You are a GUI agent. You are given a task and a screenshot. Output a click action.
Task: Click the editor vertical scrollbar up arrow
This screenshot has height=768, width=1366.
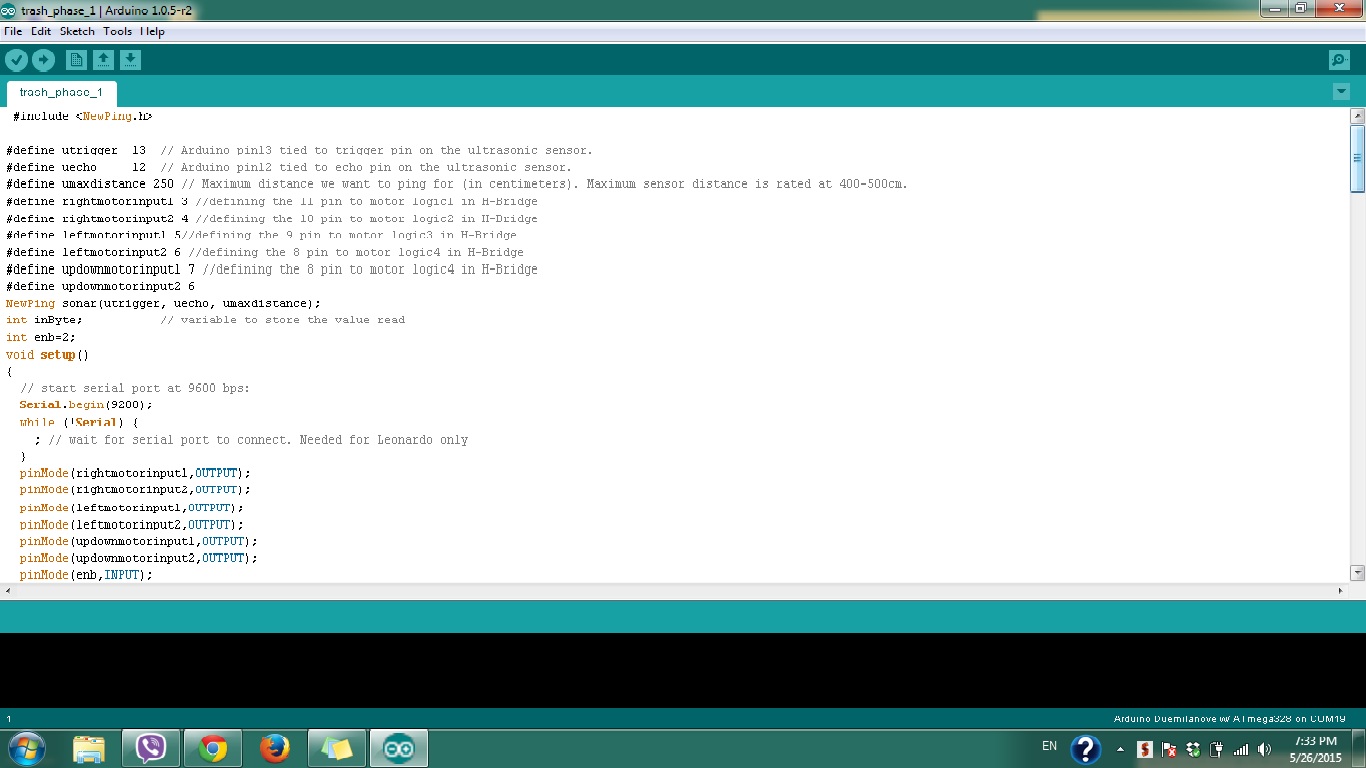pyautogui.click(x=1358, y=116)
